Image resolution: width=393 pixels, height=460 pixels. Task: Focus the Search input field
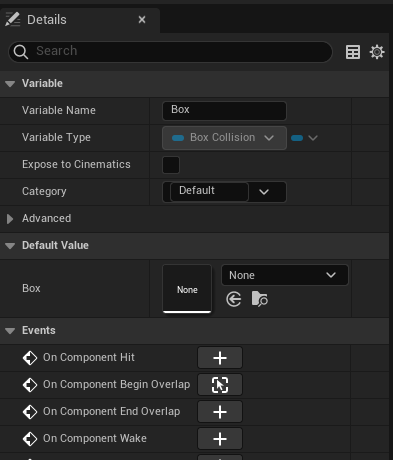pyautogui.click(x=170, y=52)
